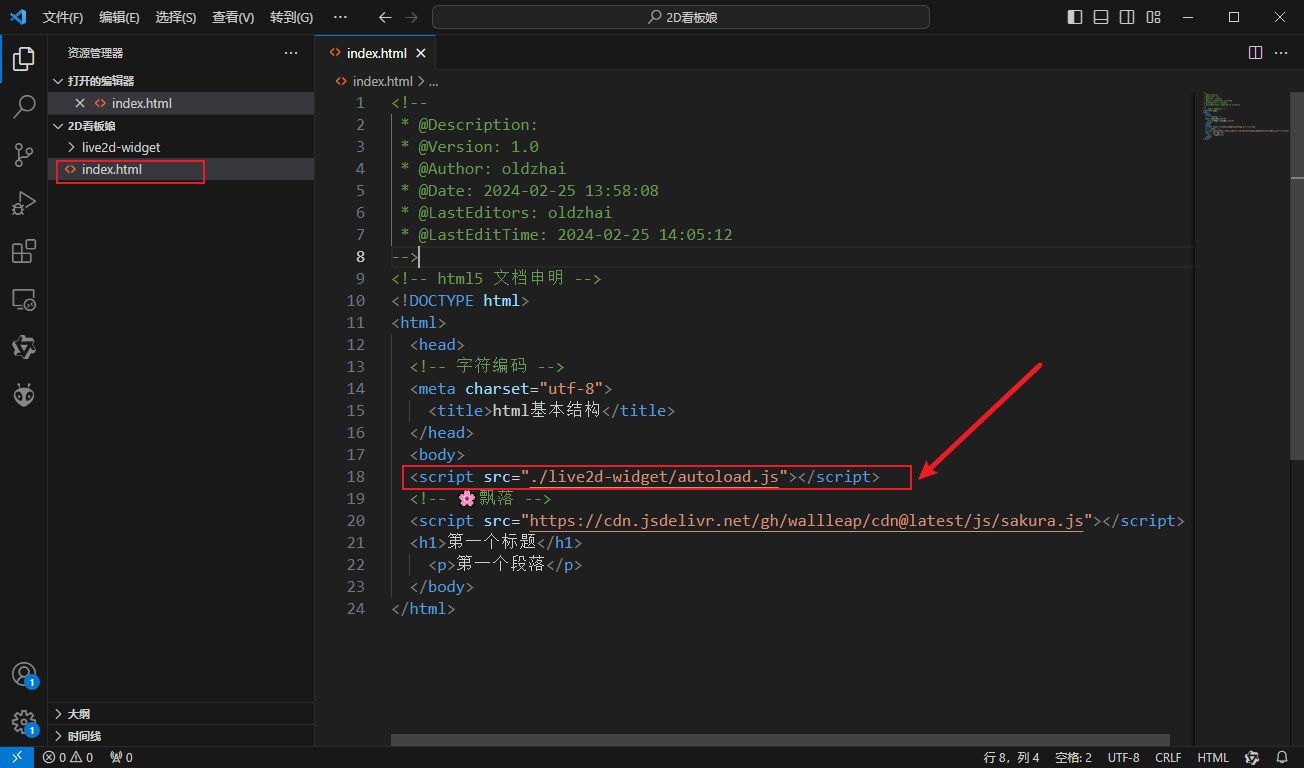Viewport: 1304px width, 768px height.
Task: Open the 选择(S) menu
Action: coord(176,17)
